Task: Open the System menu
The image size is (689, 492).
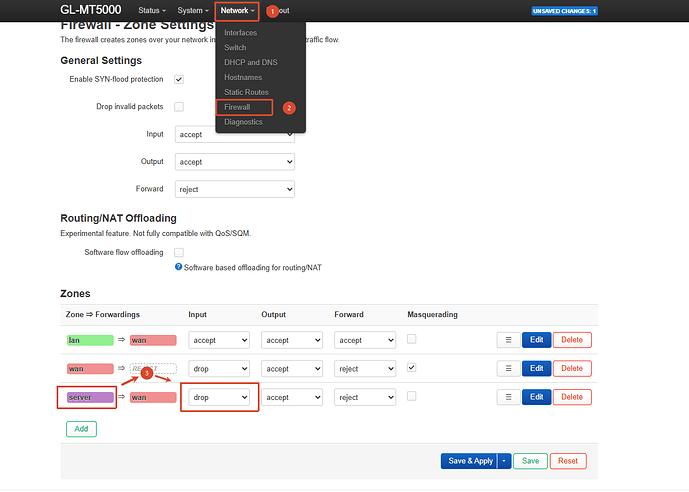Action: coord(193,11)
